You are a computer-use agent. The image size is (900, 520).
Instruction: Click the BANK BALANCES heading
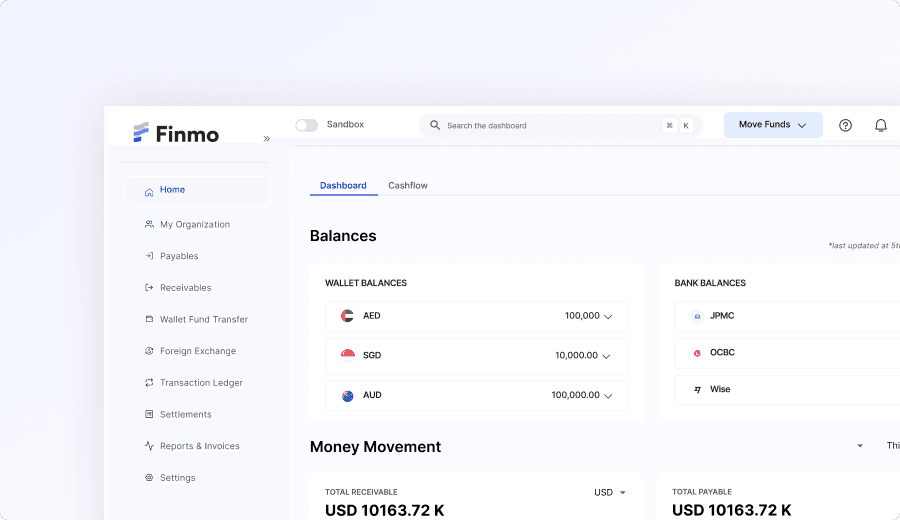tap(710, 283)
